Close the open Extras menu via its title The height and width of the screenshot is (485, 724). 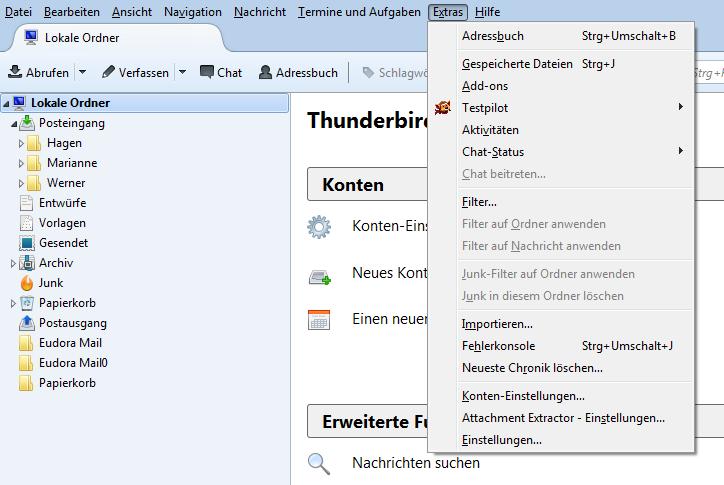pyautogui.click(x=448, y=12)
